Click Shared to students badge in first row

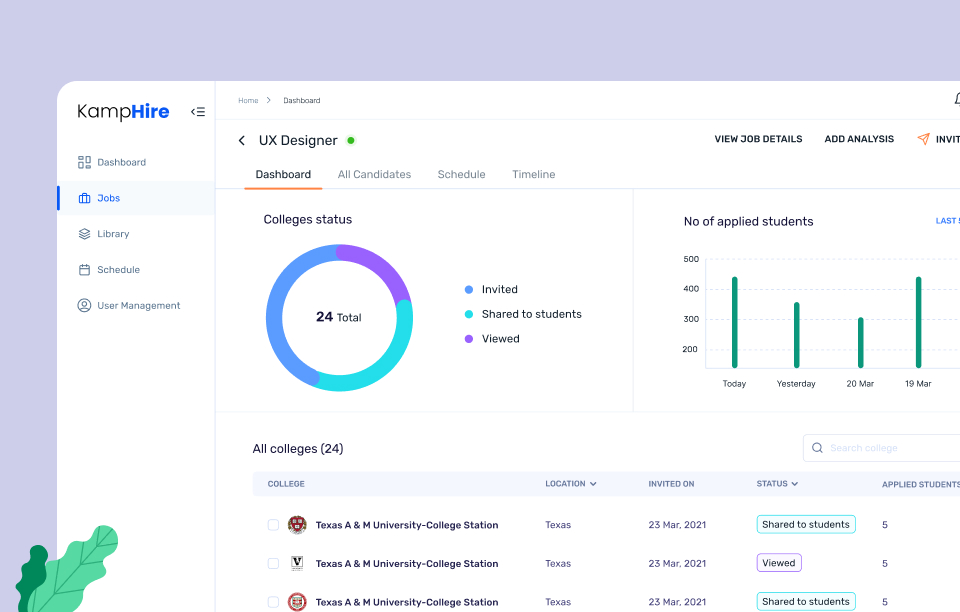click(x=806, y=524)
